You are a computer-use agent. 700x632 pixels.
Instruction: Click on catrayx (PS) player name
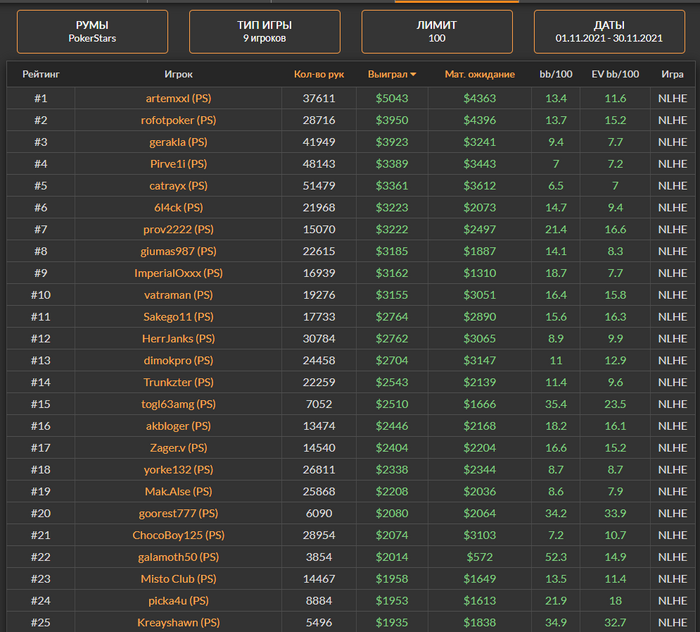point(178,186)
